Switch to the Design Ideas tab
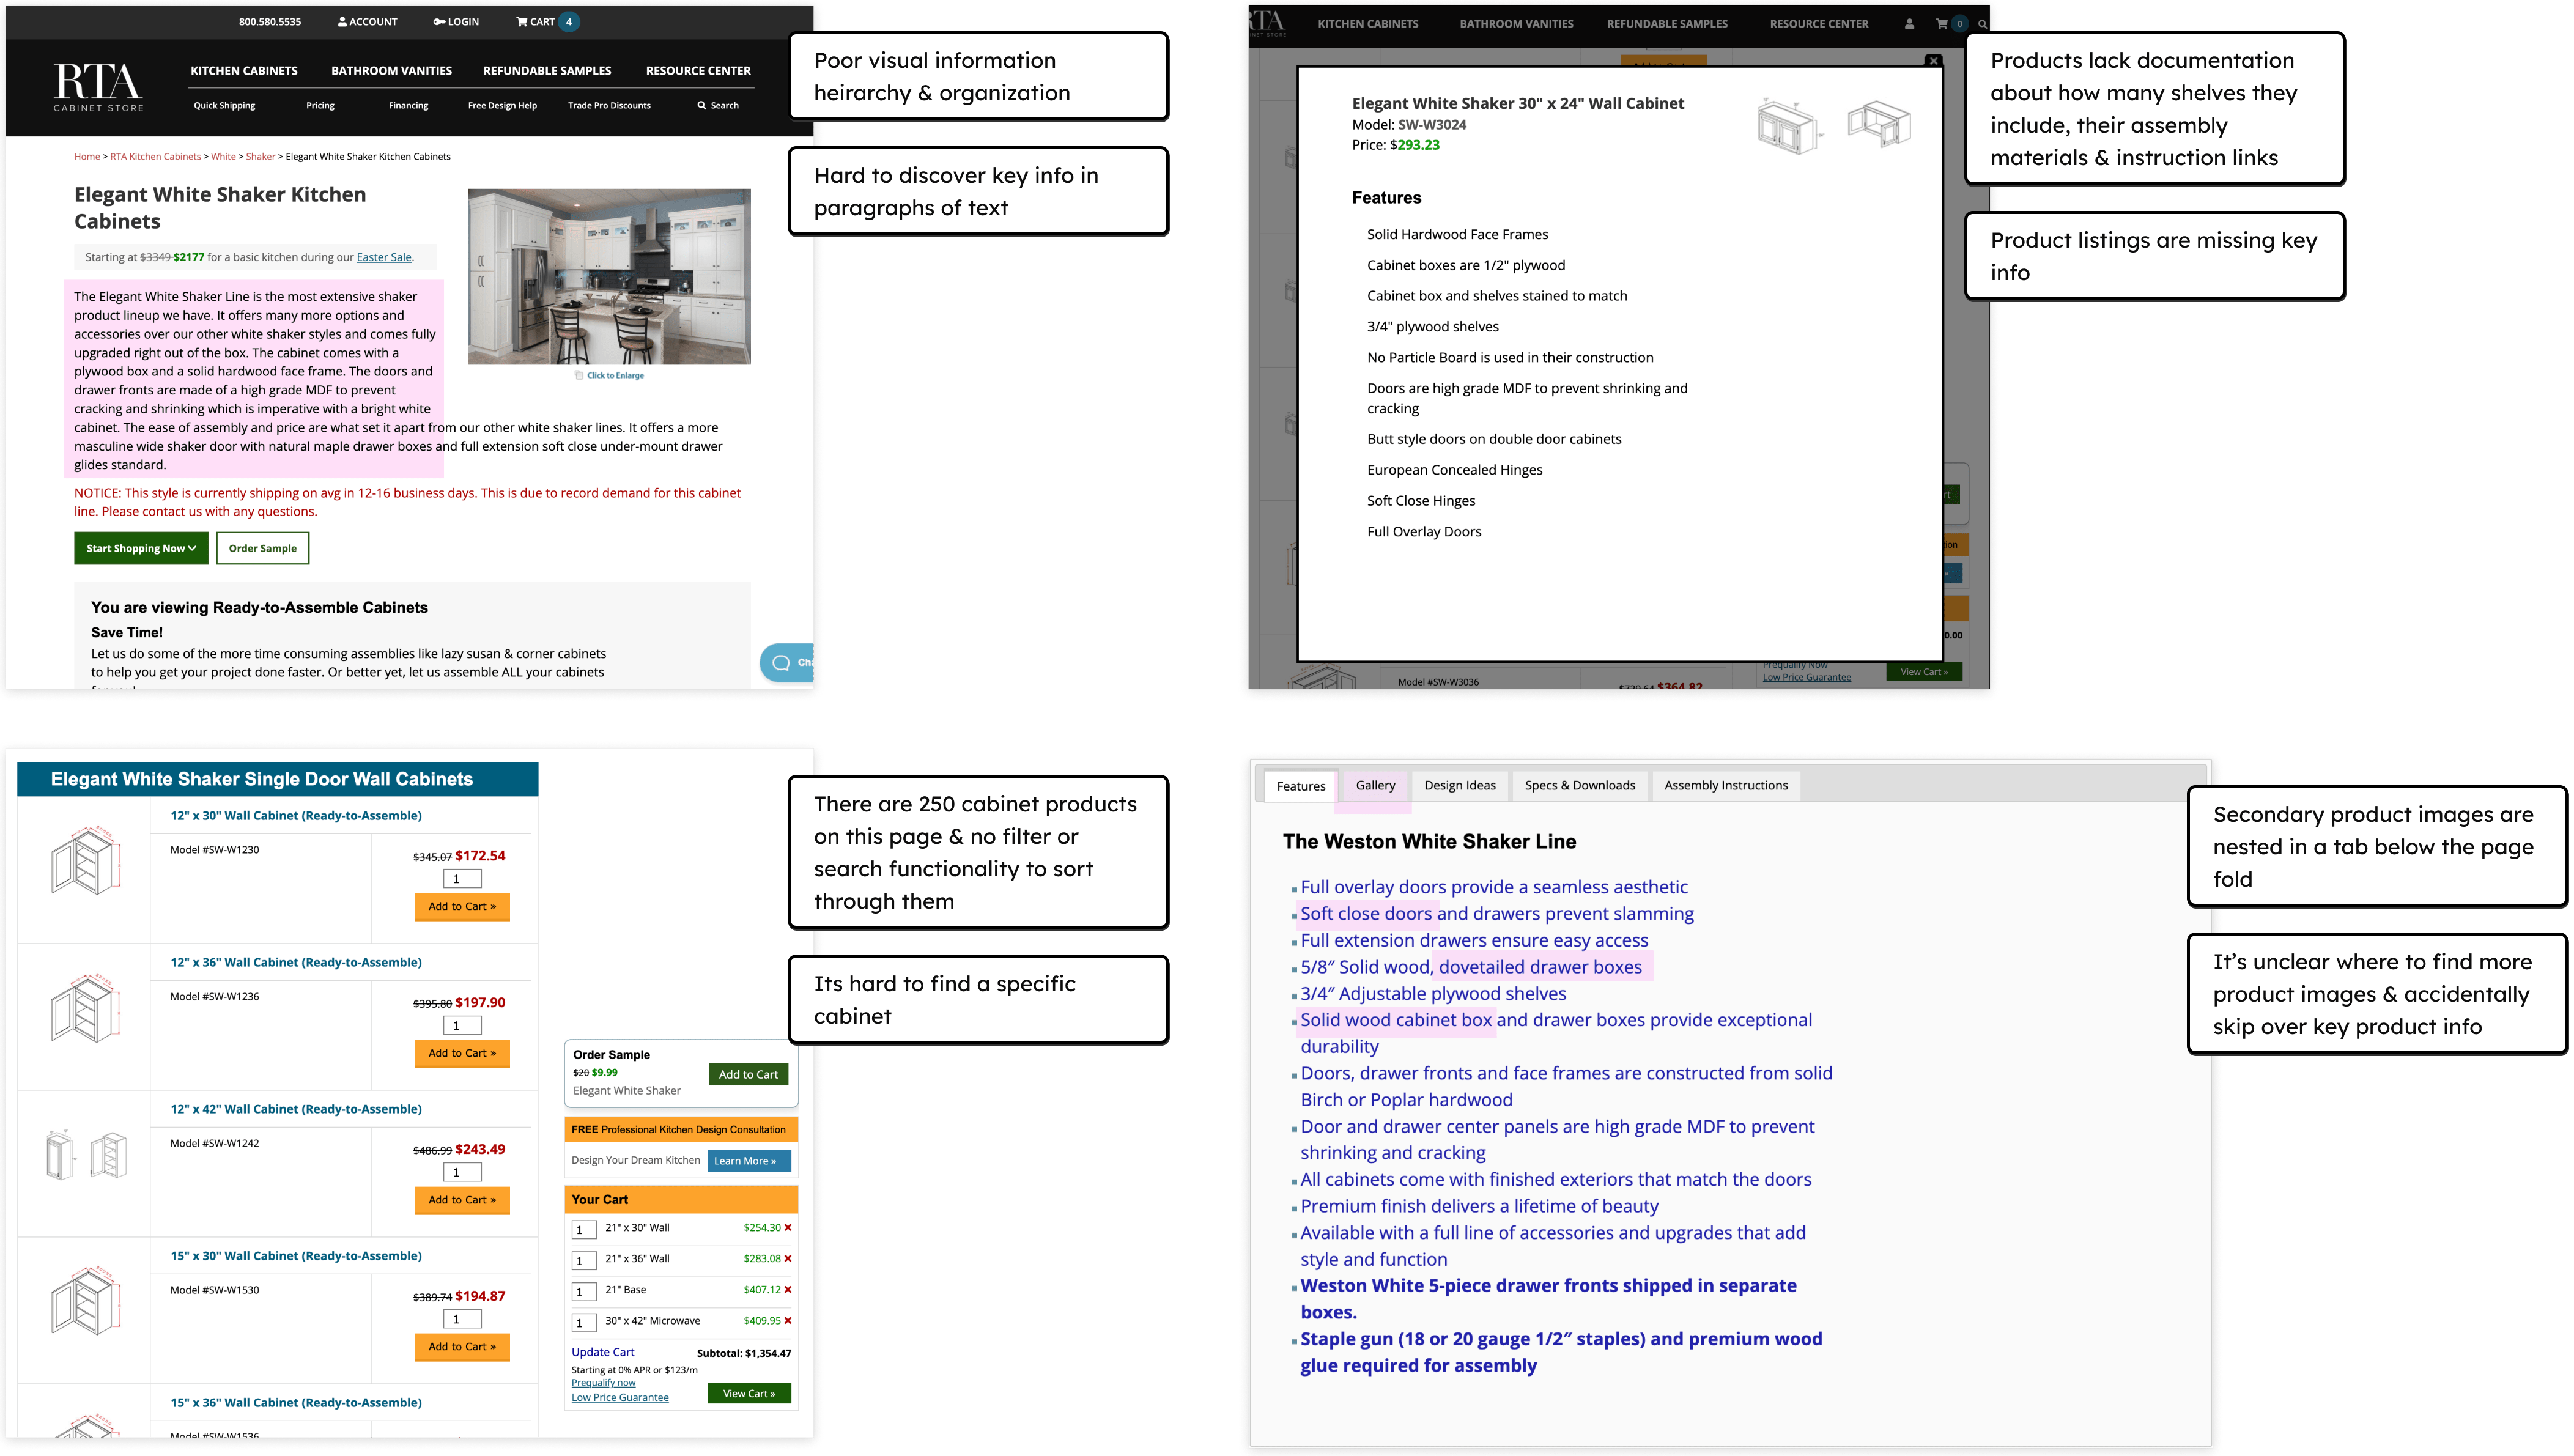The width and height of the screenshot is (2574, 1456). [x=1460, y=785]
